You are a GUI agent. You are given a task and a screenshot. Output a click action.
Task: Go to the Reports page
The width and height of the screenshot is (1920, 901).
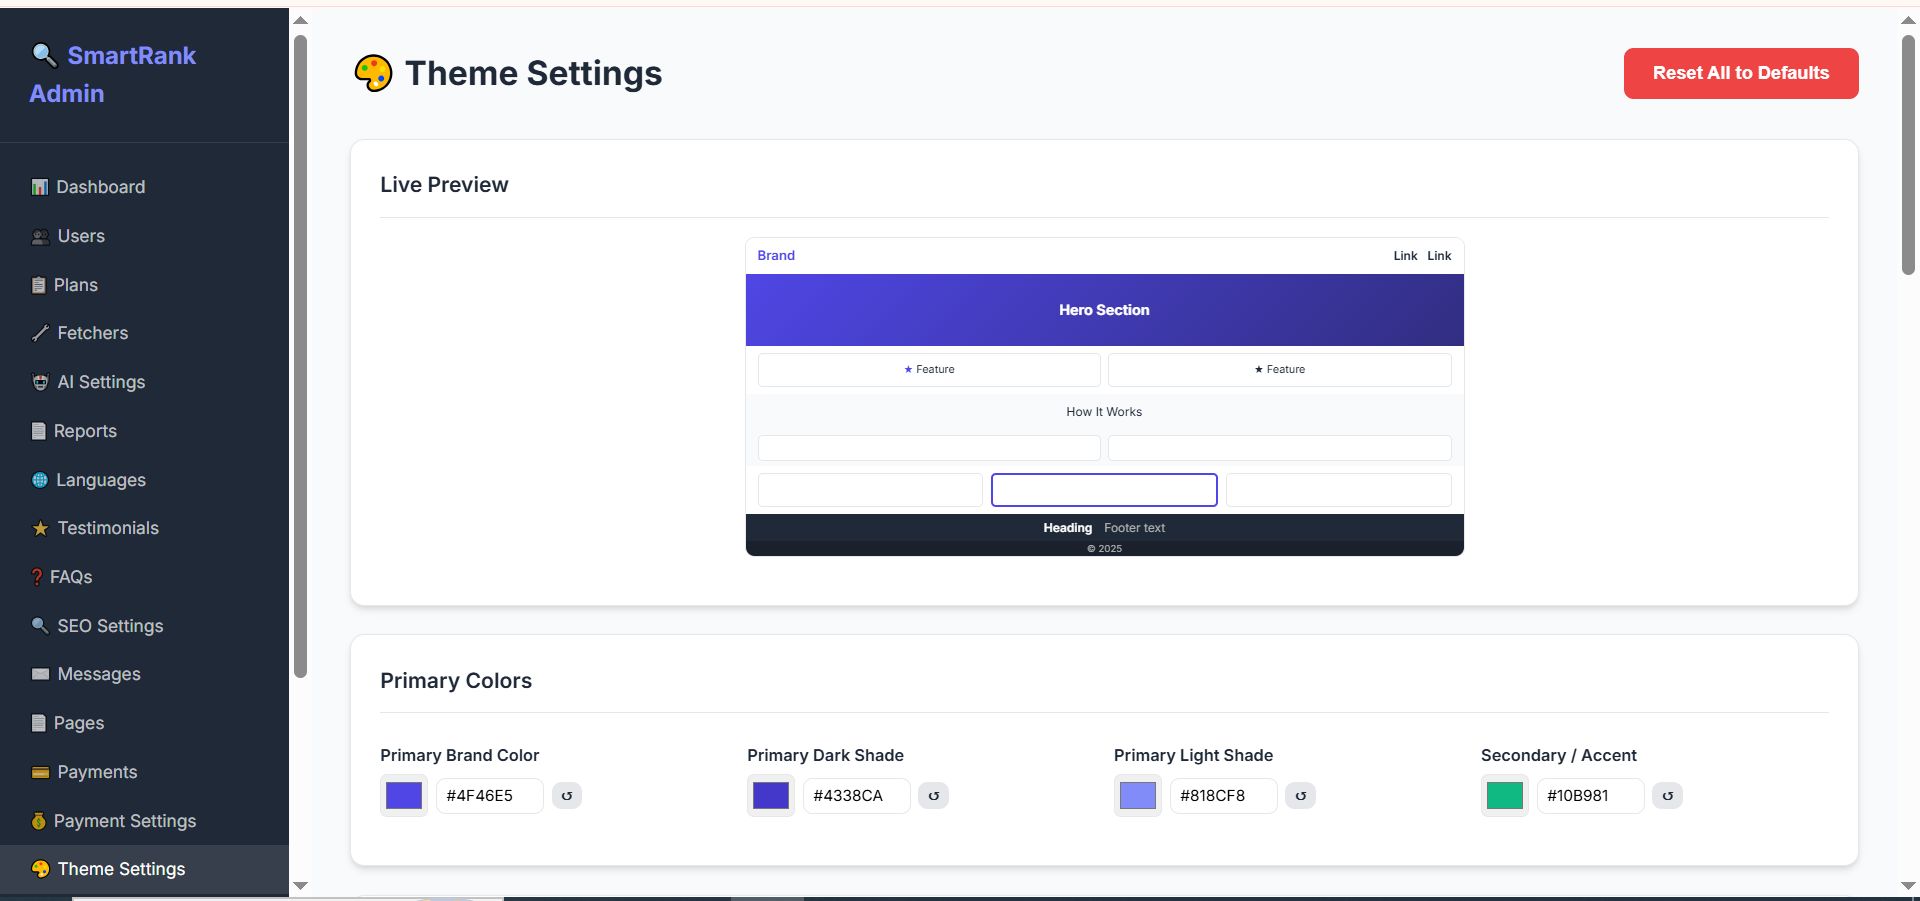85,431
